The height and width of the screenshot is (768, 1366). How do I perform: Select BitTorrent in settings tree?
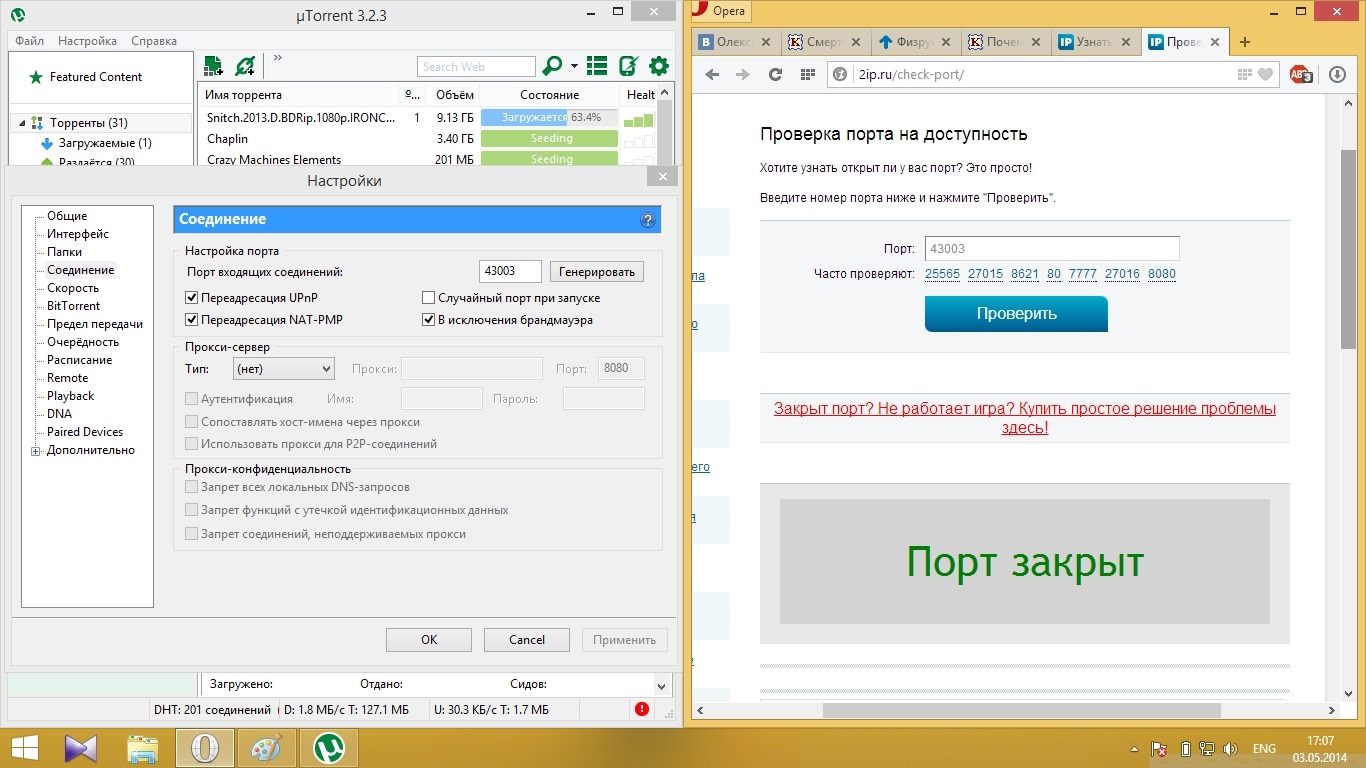point(74,306)
